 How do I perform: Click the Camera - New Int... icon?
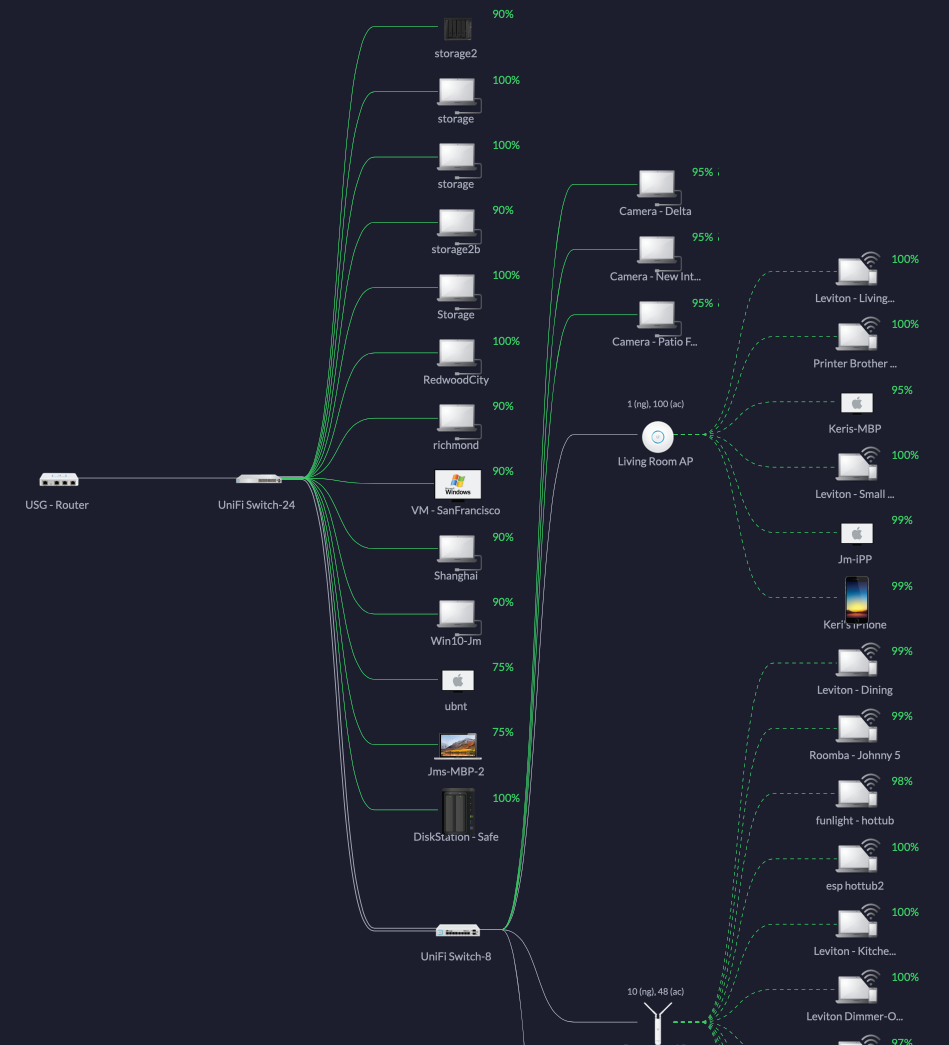click(x=660, y=252)
